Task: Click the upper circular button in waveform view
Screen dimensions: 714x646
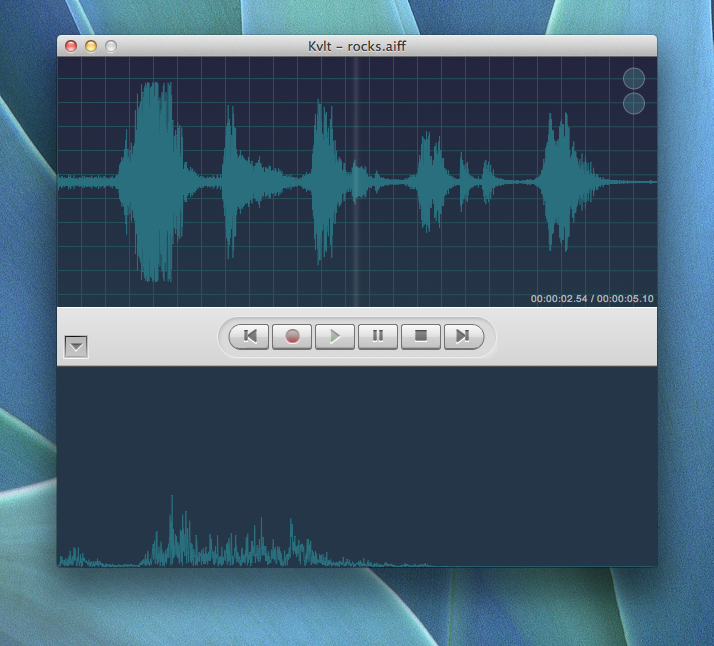Action: click(x=633, y=78)
